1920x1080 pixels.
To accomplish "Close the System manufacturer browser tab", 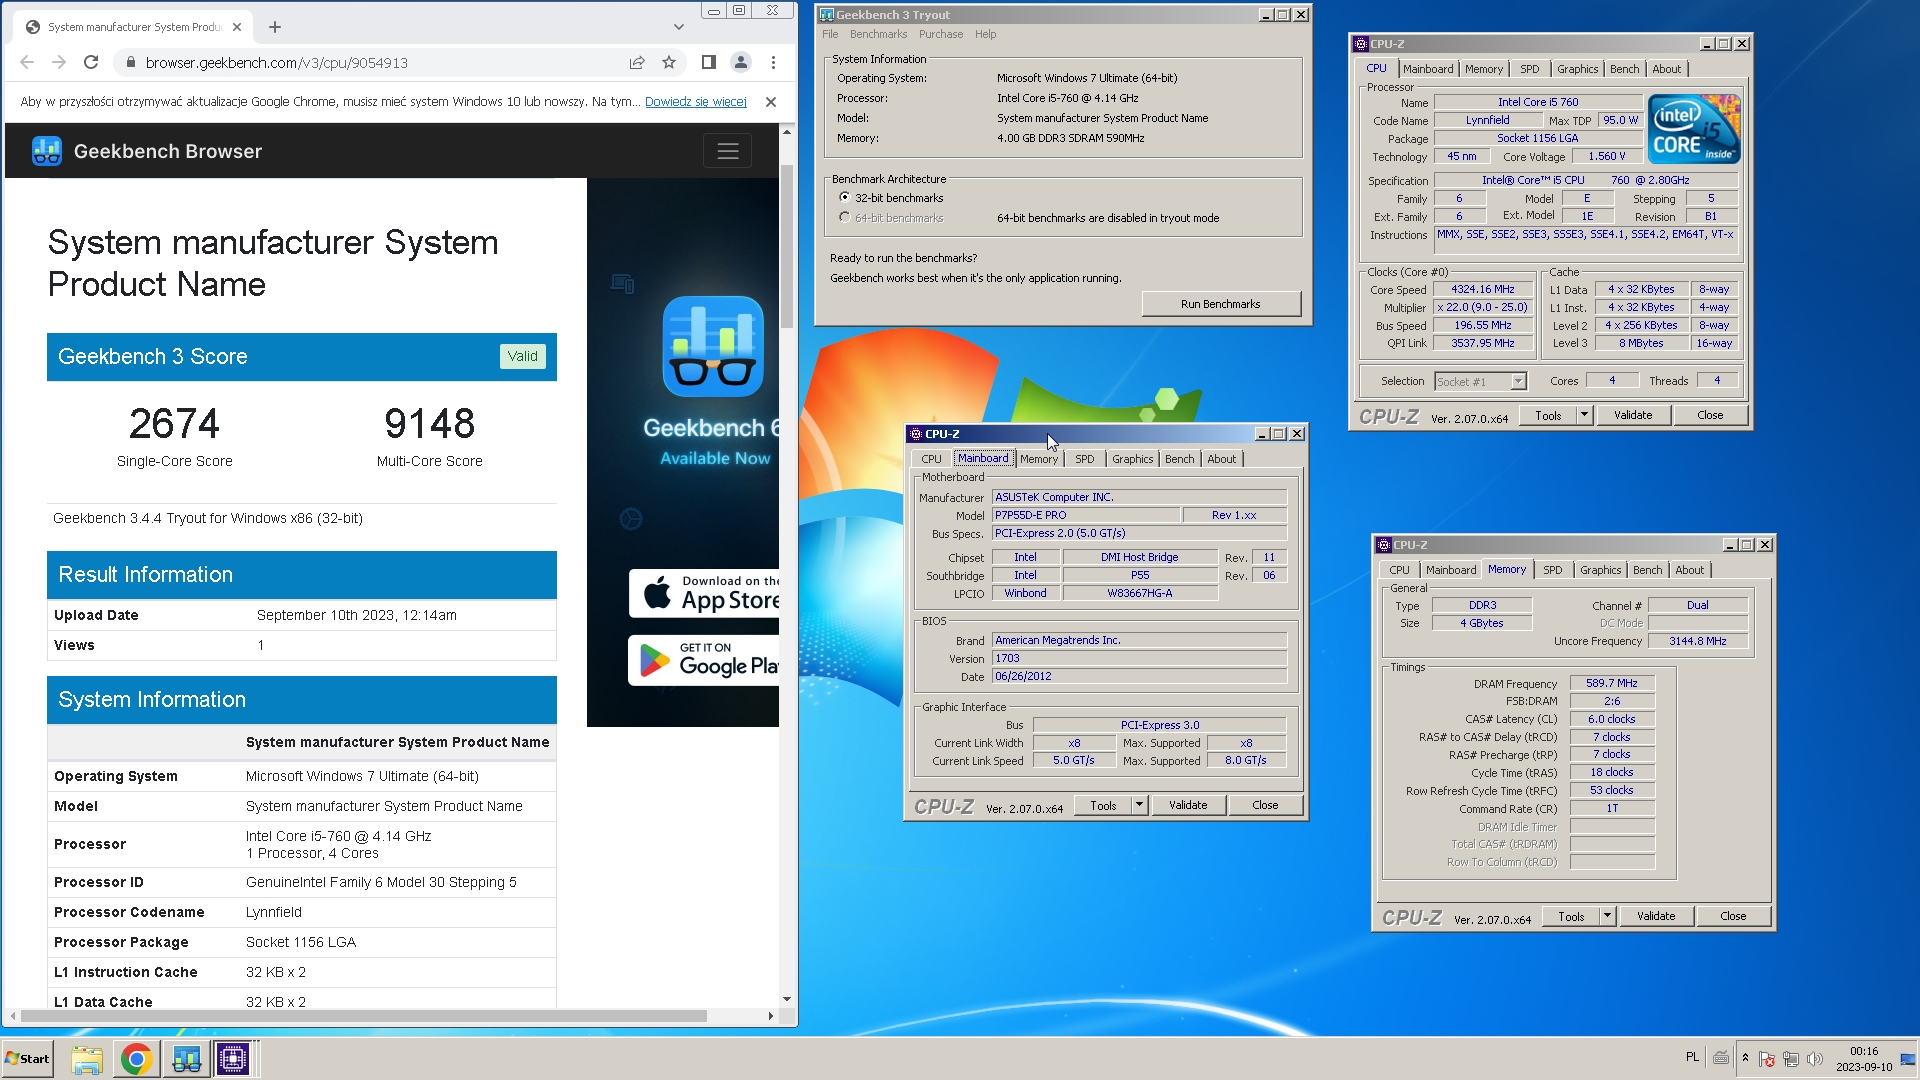I will pos(237,27).
